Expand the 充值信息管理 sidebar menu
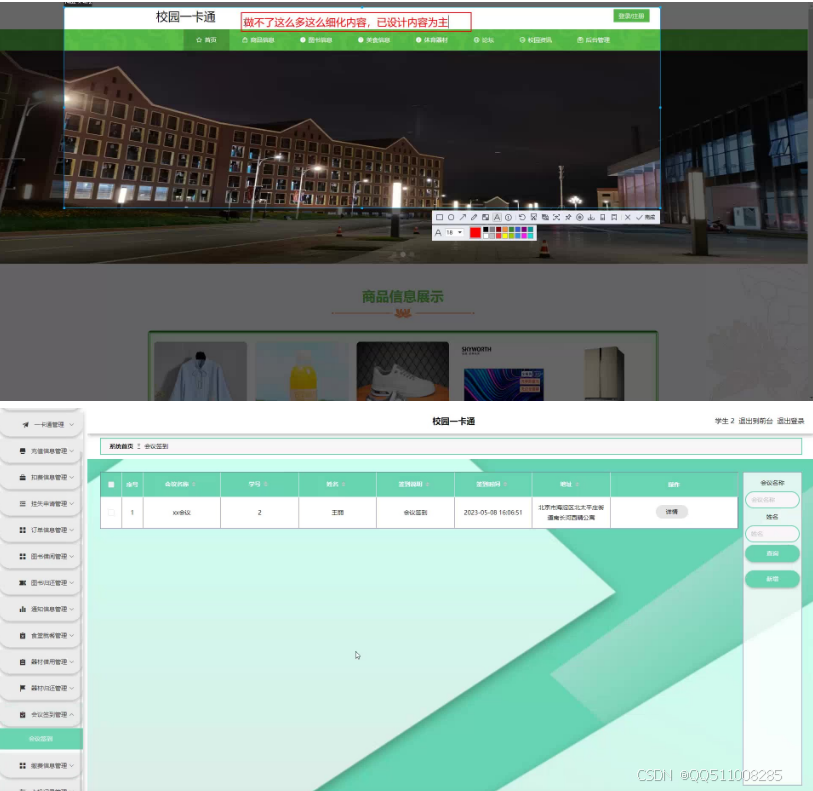Screen dimensions: 813x791 pos(41,451)
